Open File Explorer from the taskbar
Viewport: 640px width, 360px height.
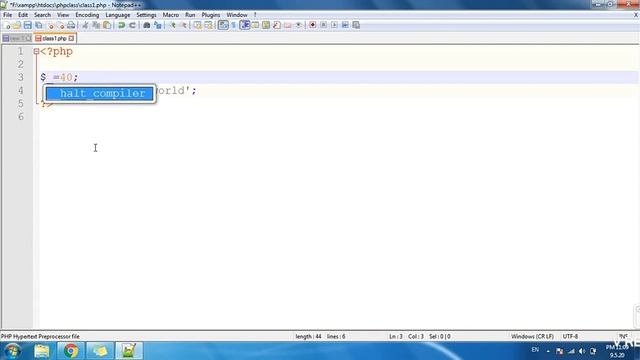(42, 351)
